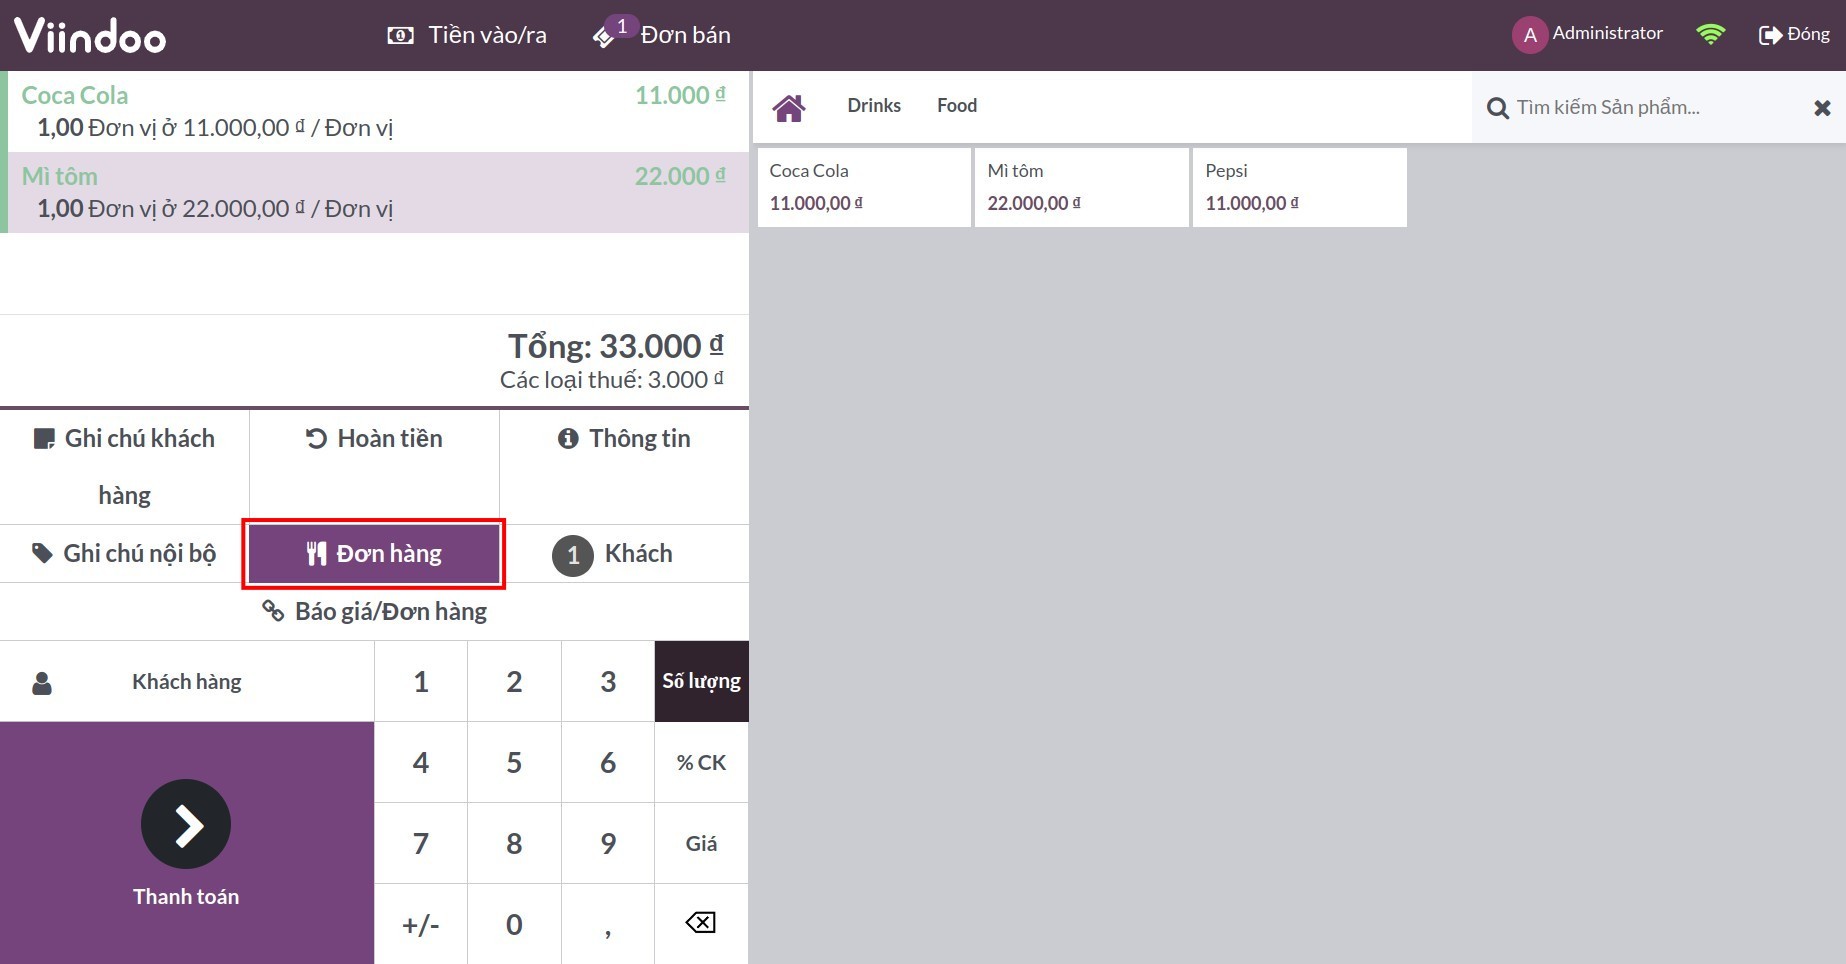Click the Viindoo logo
The width and height of the screenshot is (1846, 964).
click(90, 36)
